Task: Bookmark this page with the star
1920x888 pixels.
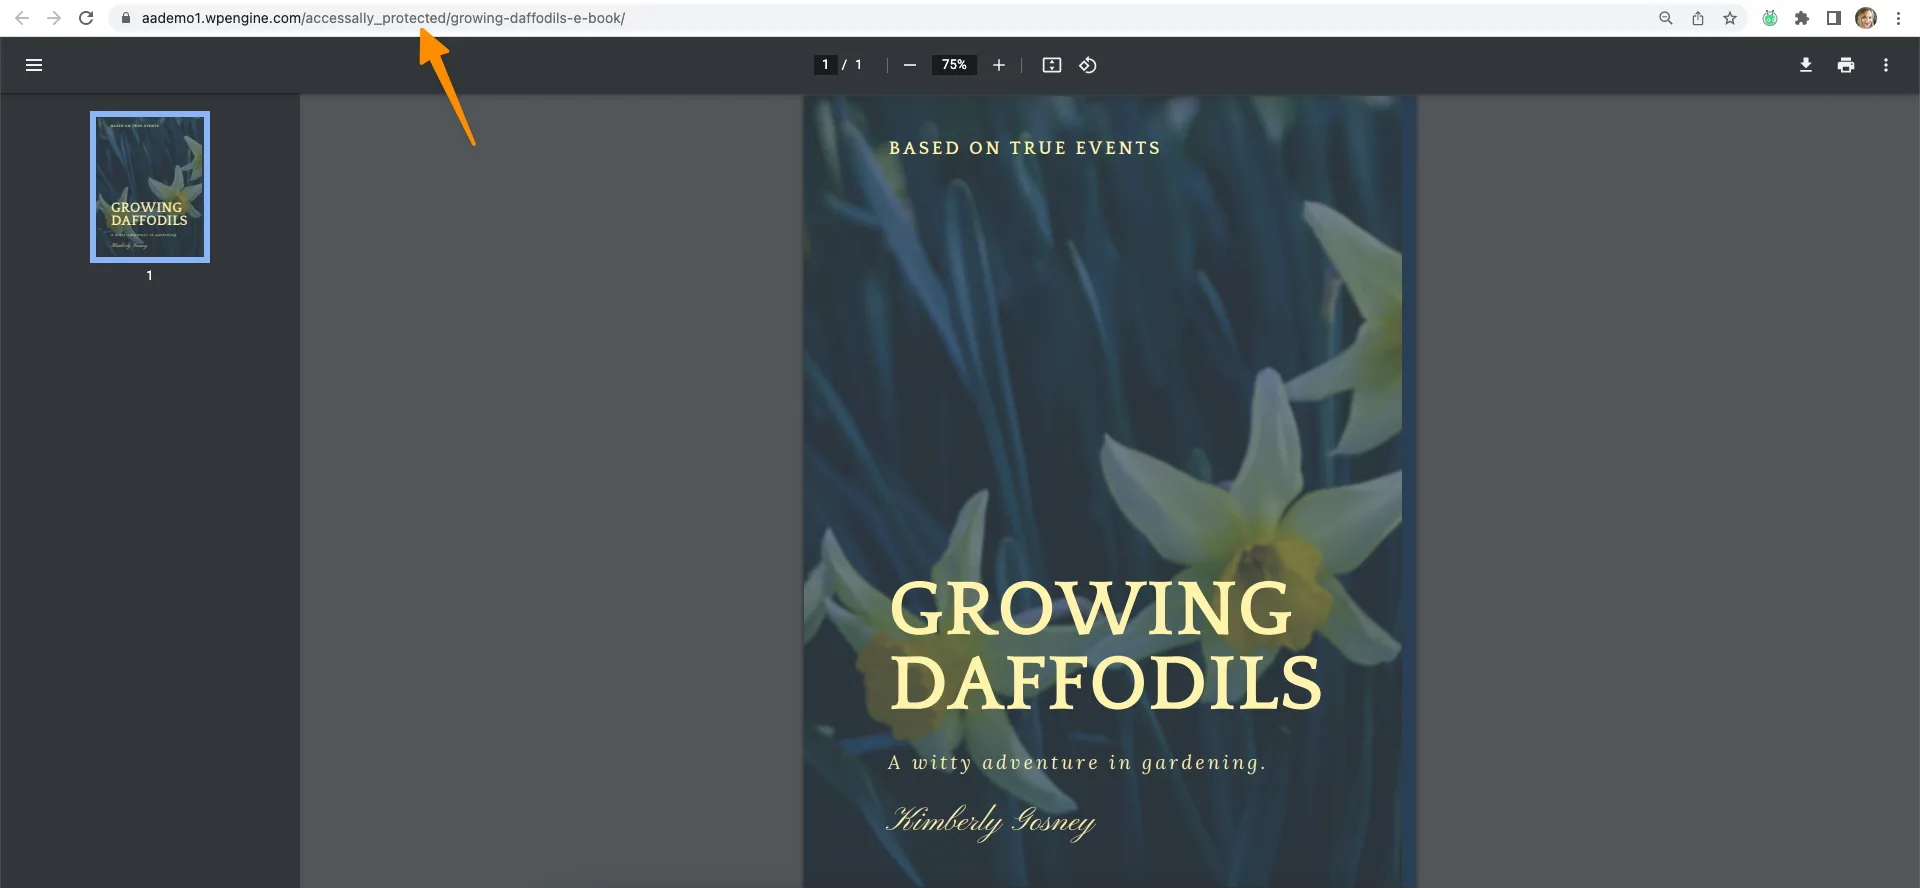Action: click(x=1729, y=18)
